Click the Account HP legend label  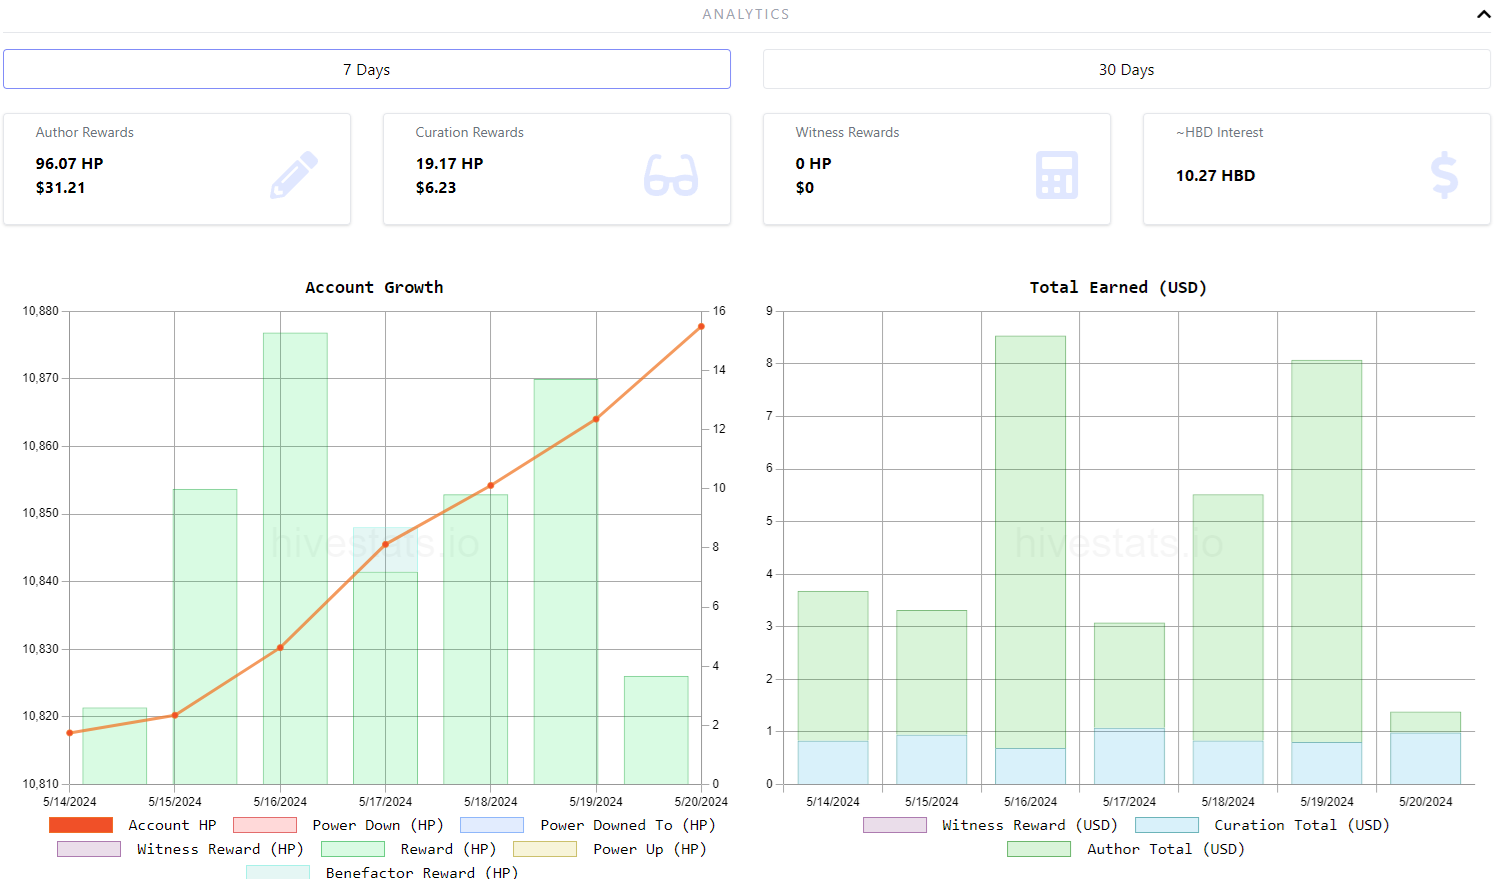172,825
